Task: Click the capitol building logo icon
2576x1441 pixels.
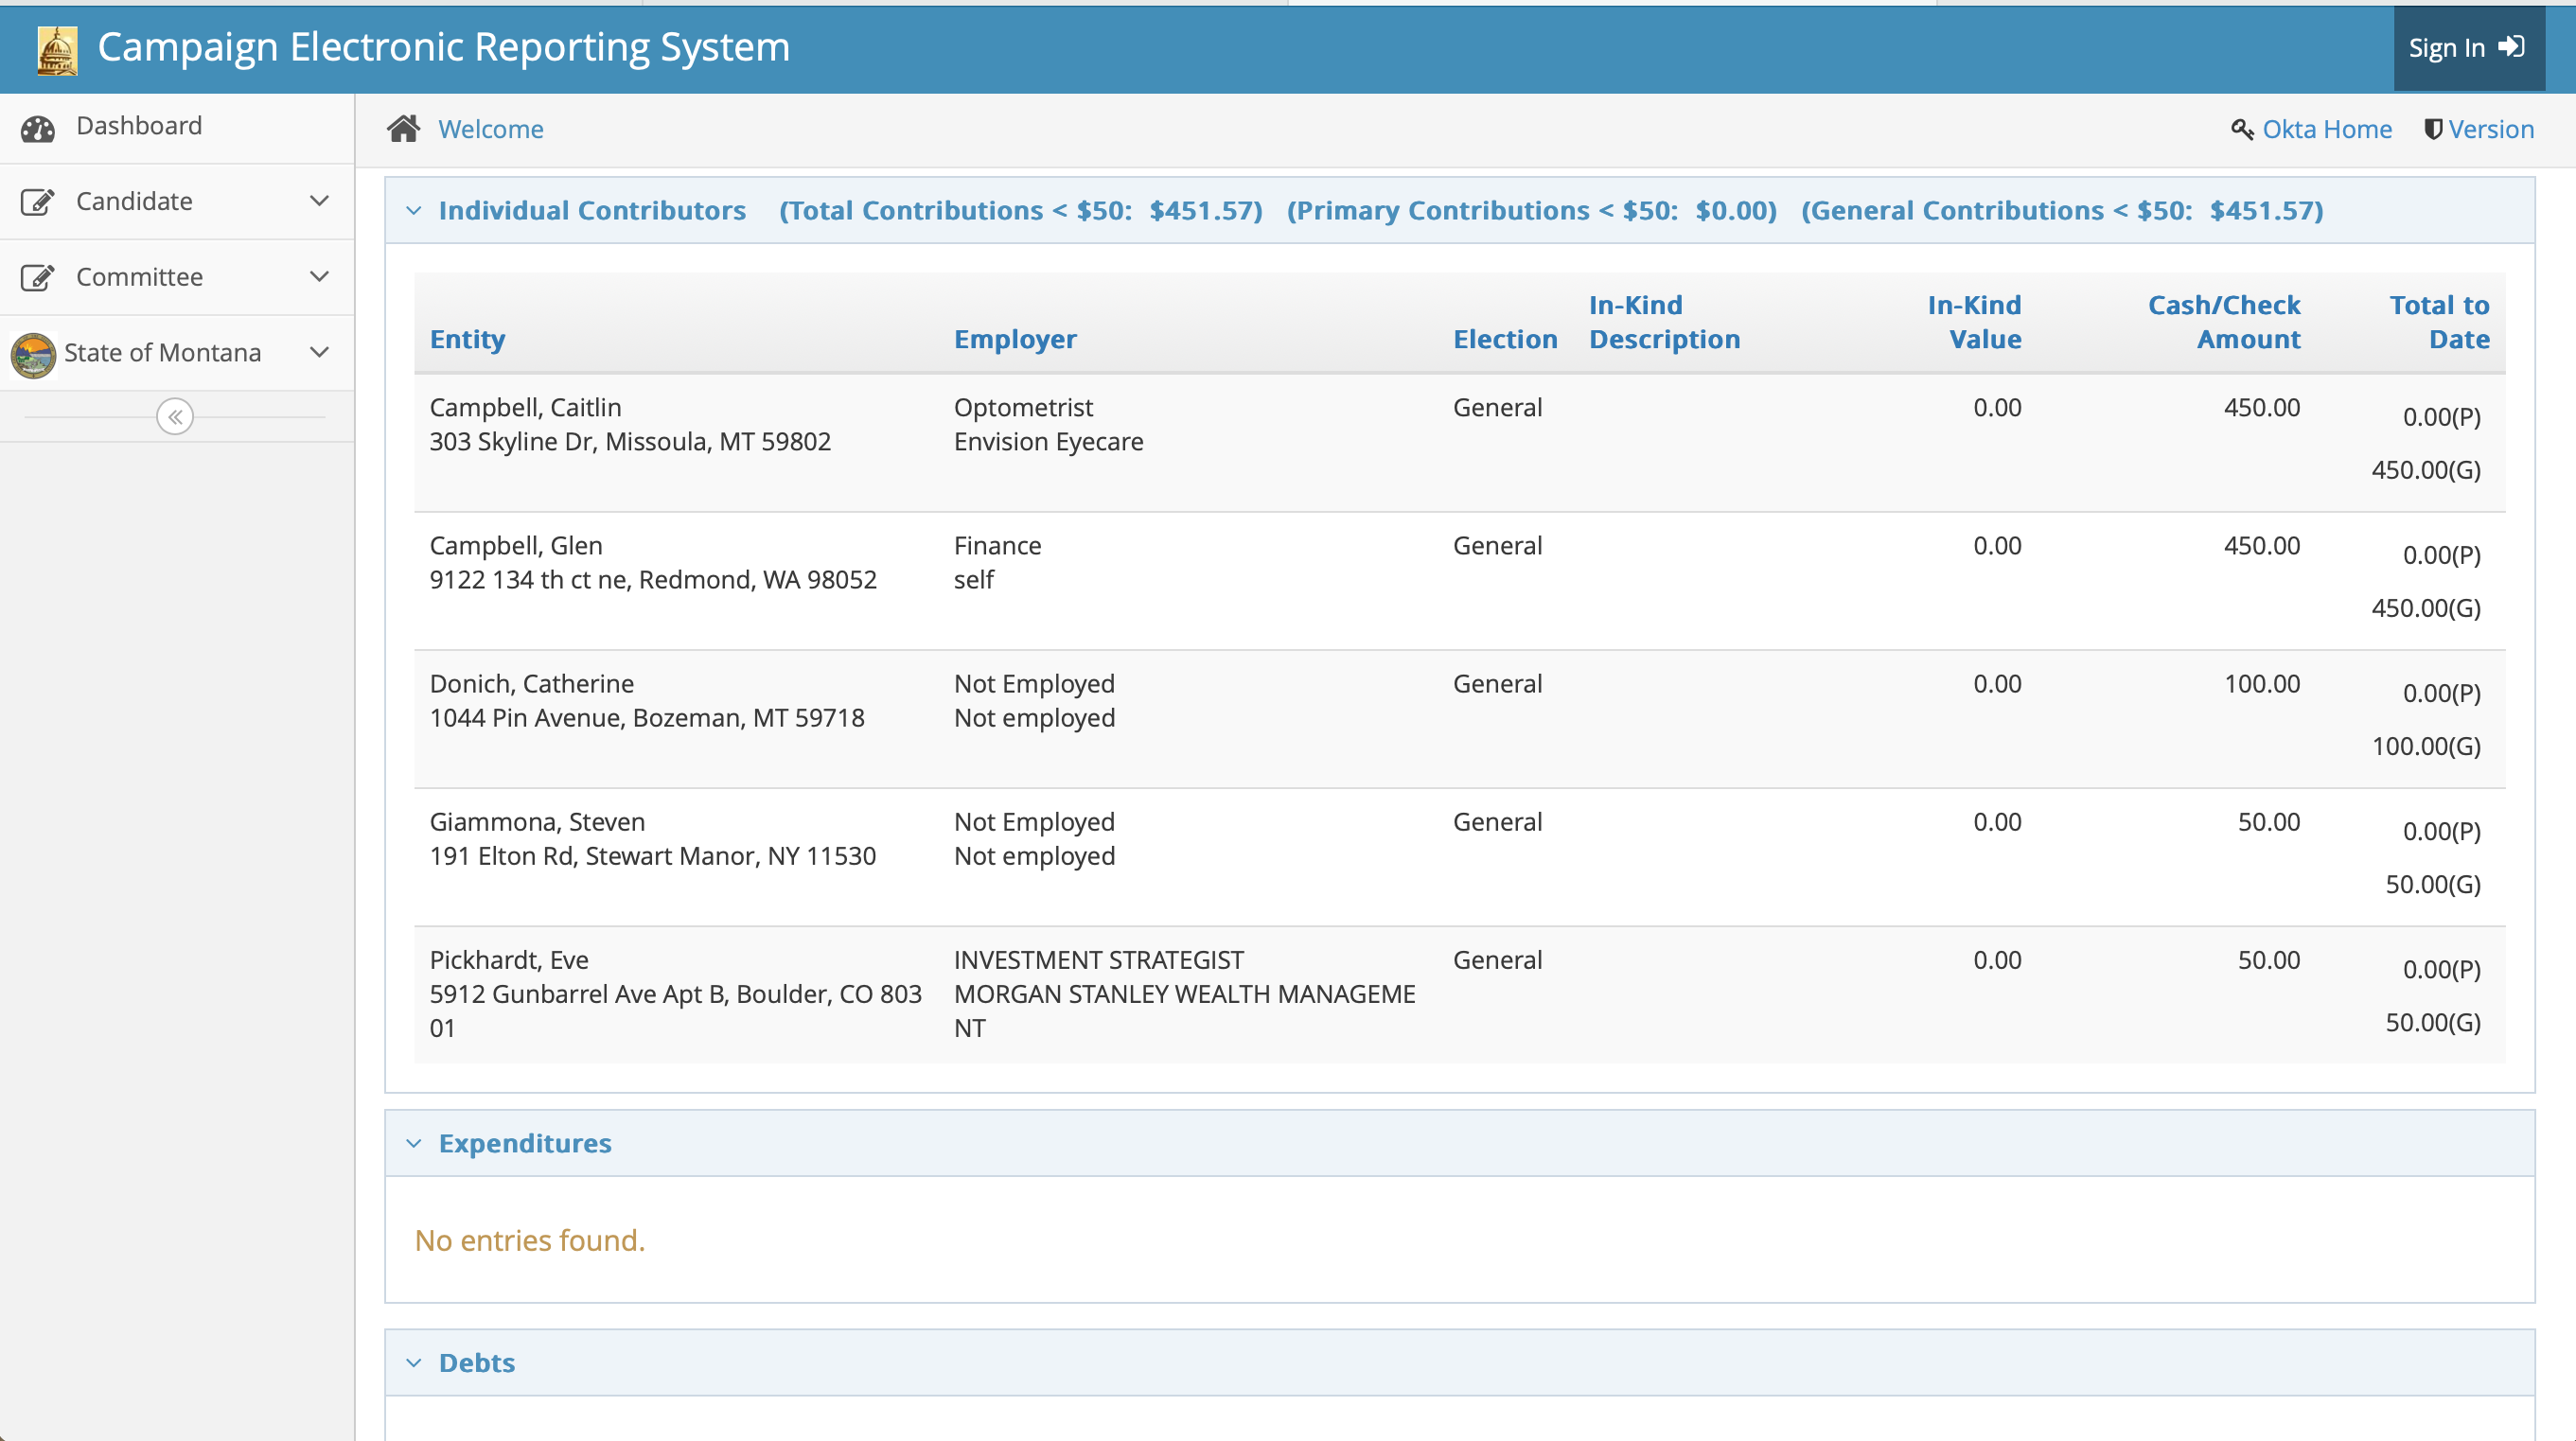Action: point(57,50)
